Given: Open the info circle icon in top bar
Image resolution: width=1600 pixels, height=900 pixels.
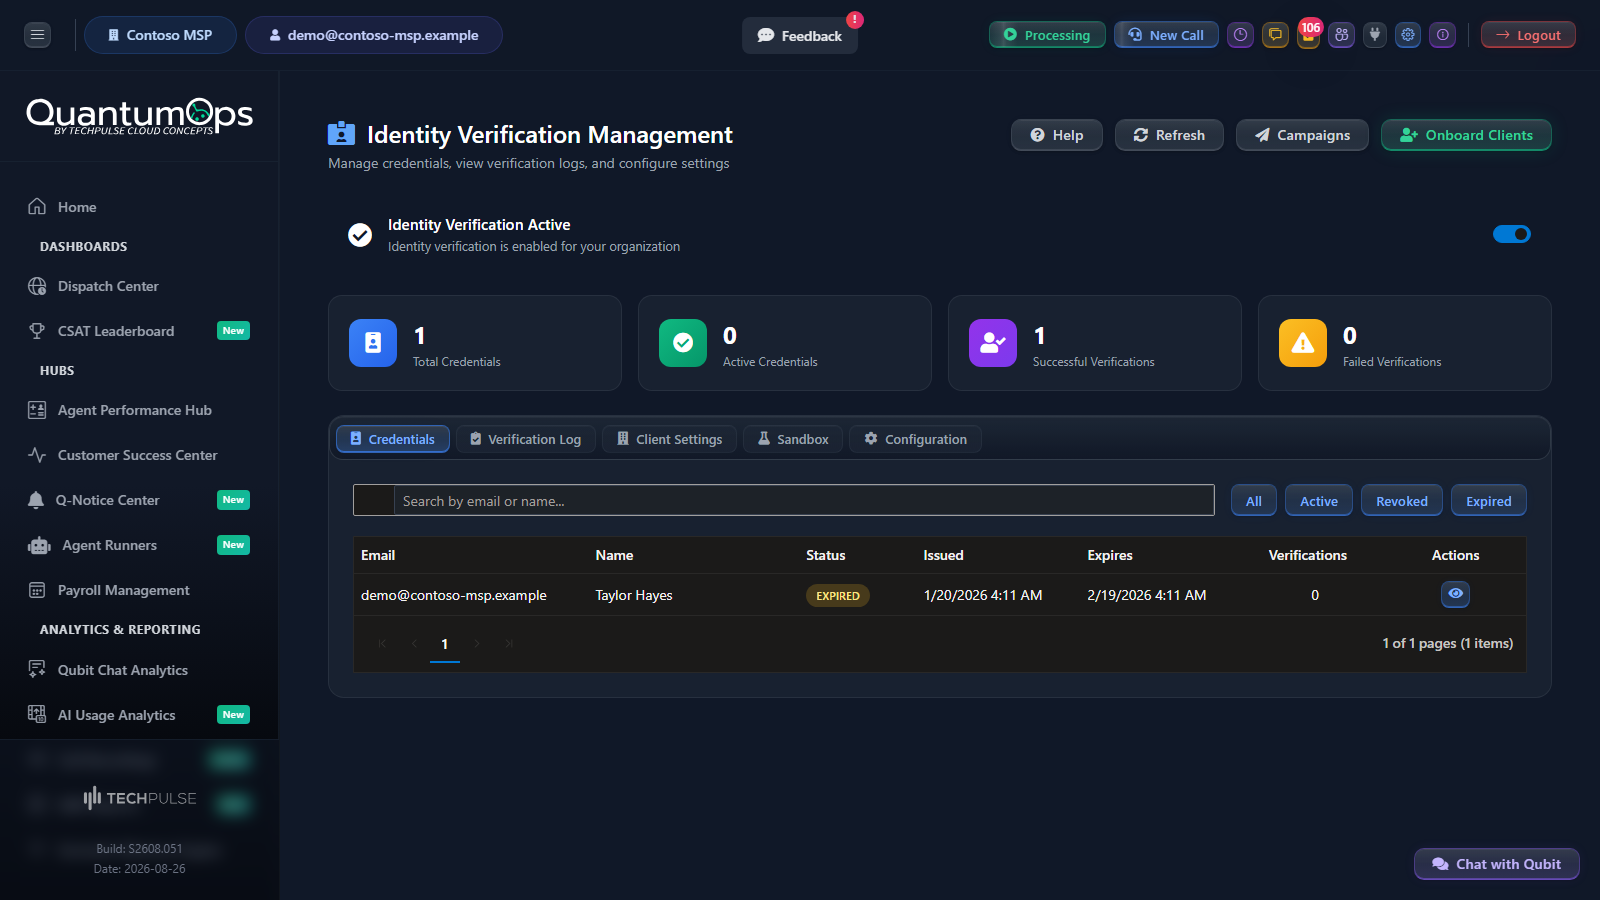Looking at the screenshot, I should coord(1443,35).
